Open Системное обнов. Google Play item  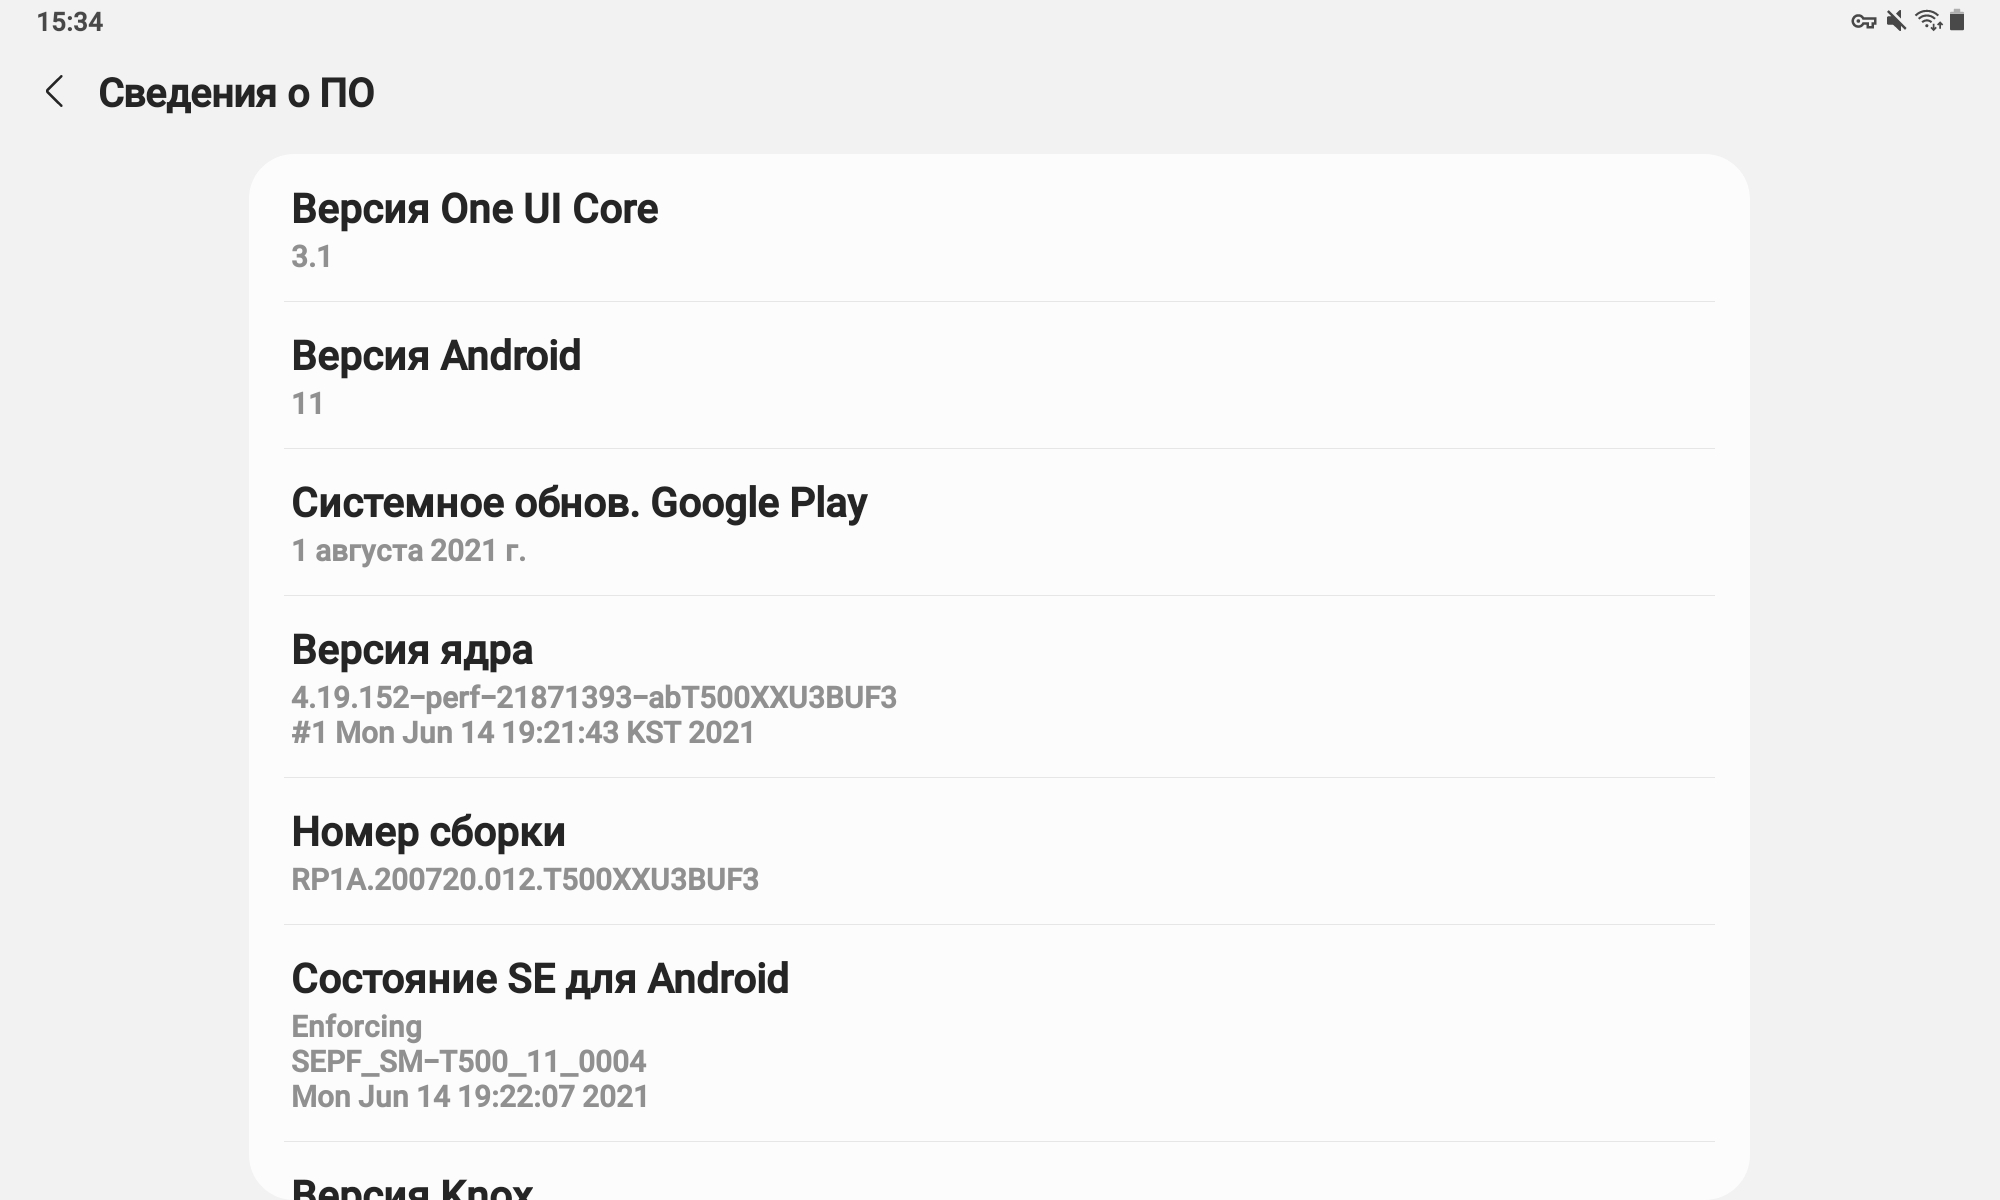[x=999, y=522]
